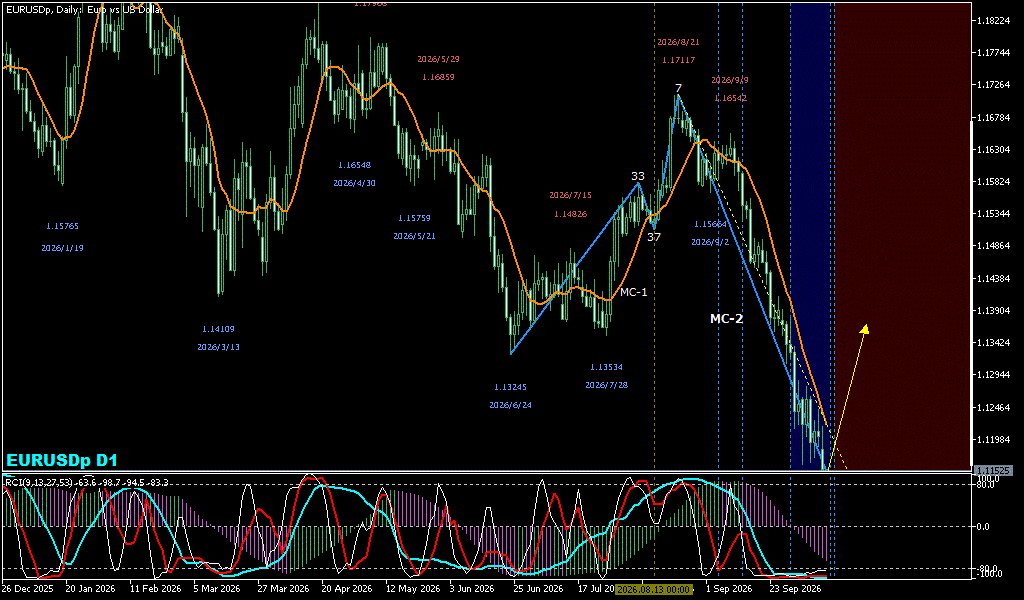1024x600 pixels.
Task: Click the red price label 1.14826
Action: coord(570,213)
